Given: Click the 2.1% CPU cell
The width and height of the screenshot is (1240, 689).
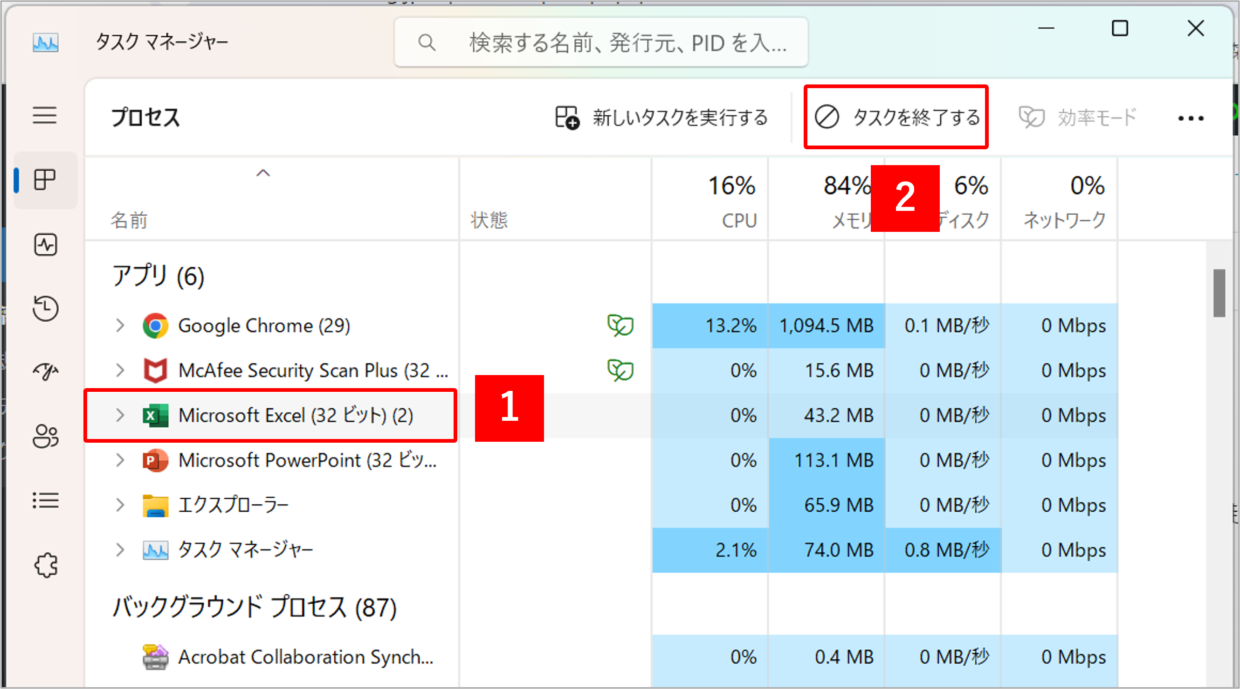Looking at the screenshot, I should coord(710,551).
